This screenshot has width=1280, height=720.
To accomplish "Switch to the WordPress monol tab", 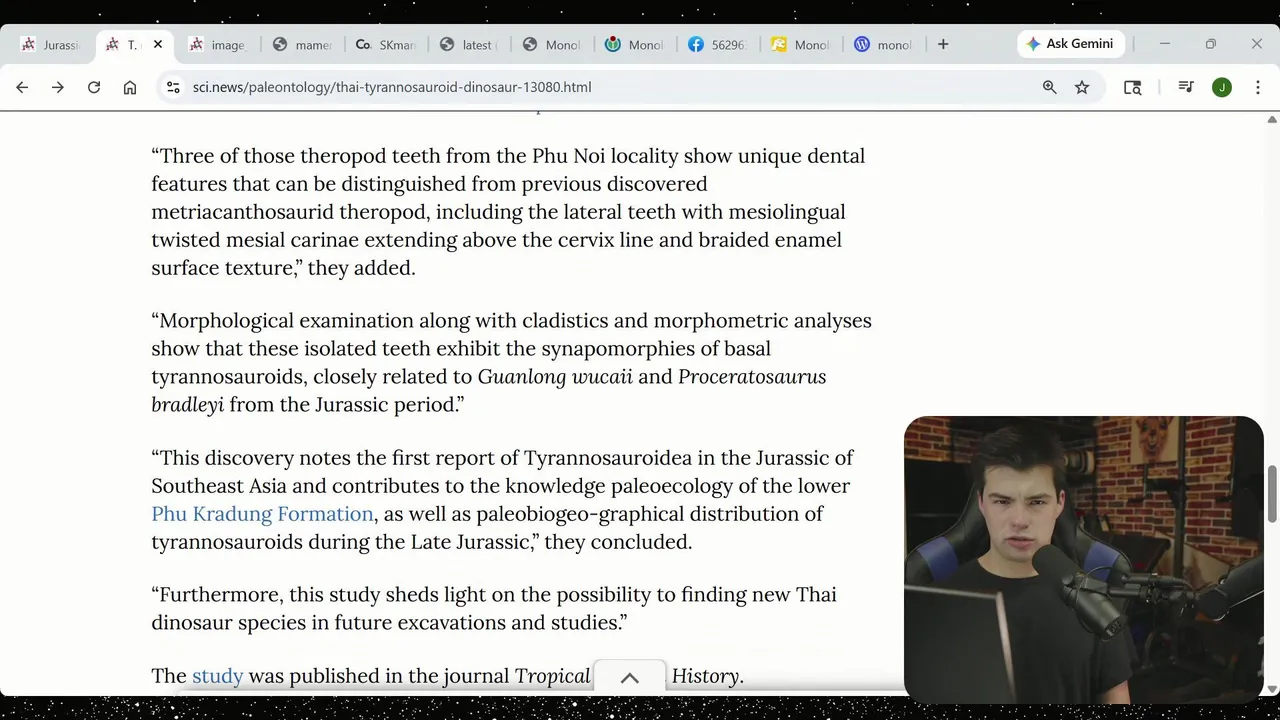I will point(884,44).
